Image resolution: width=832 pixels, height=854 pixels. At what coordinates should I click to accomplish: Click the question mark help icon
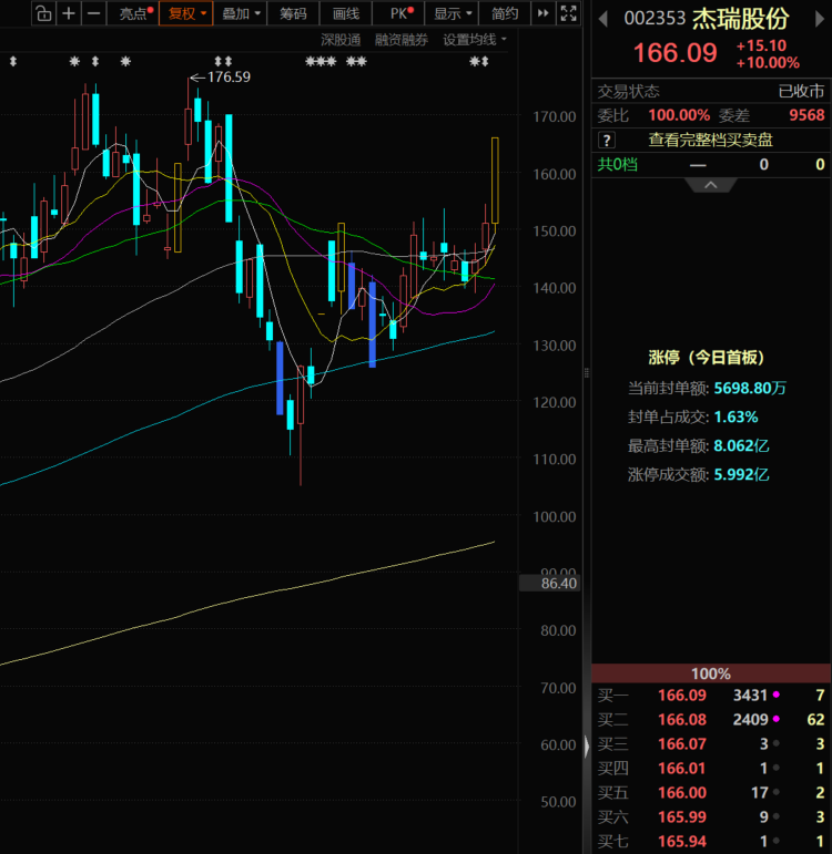click(607, 141)
